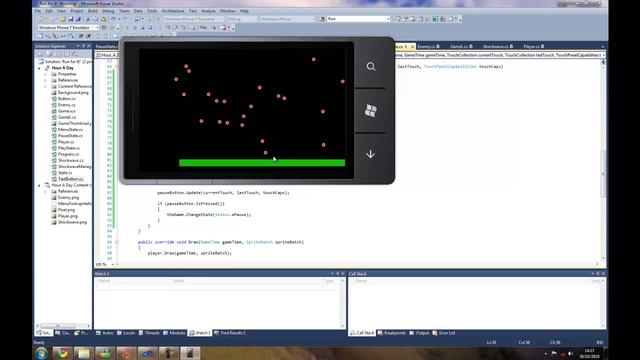
Task: Switch to the Error List tab
Action: click(x=444, y=333)
